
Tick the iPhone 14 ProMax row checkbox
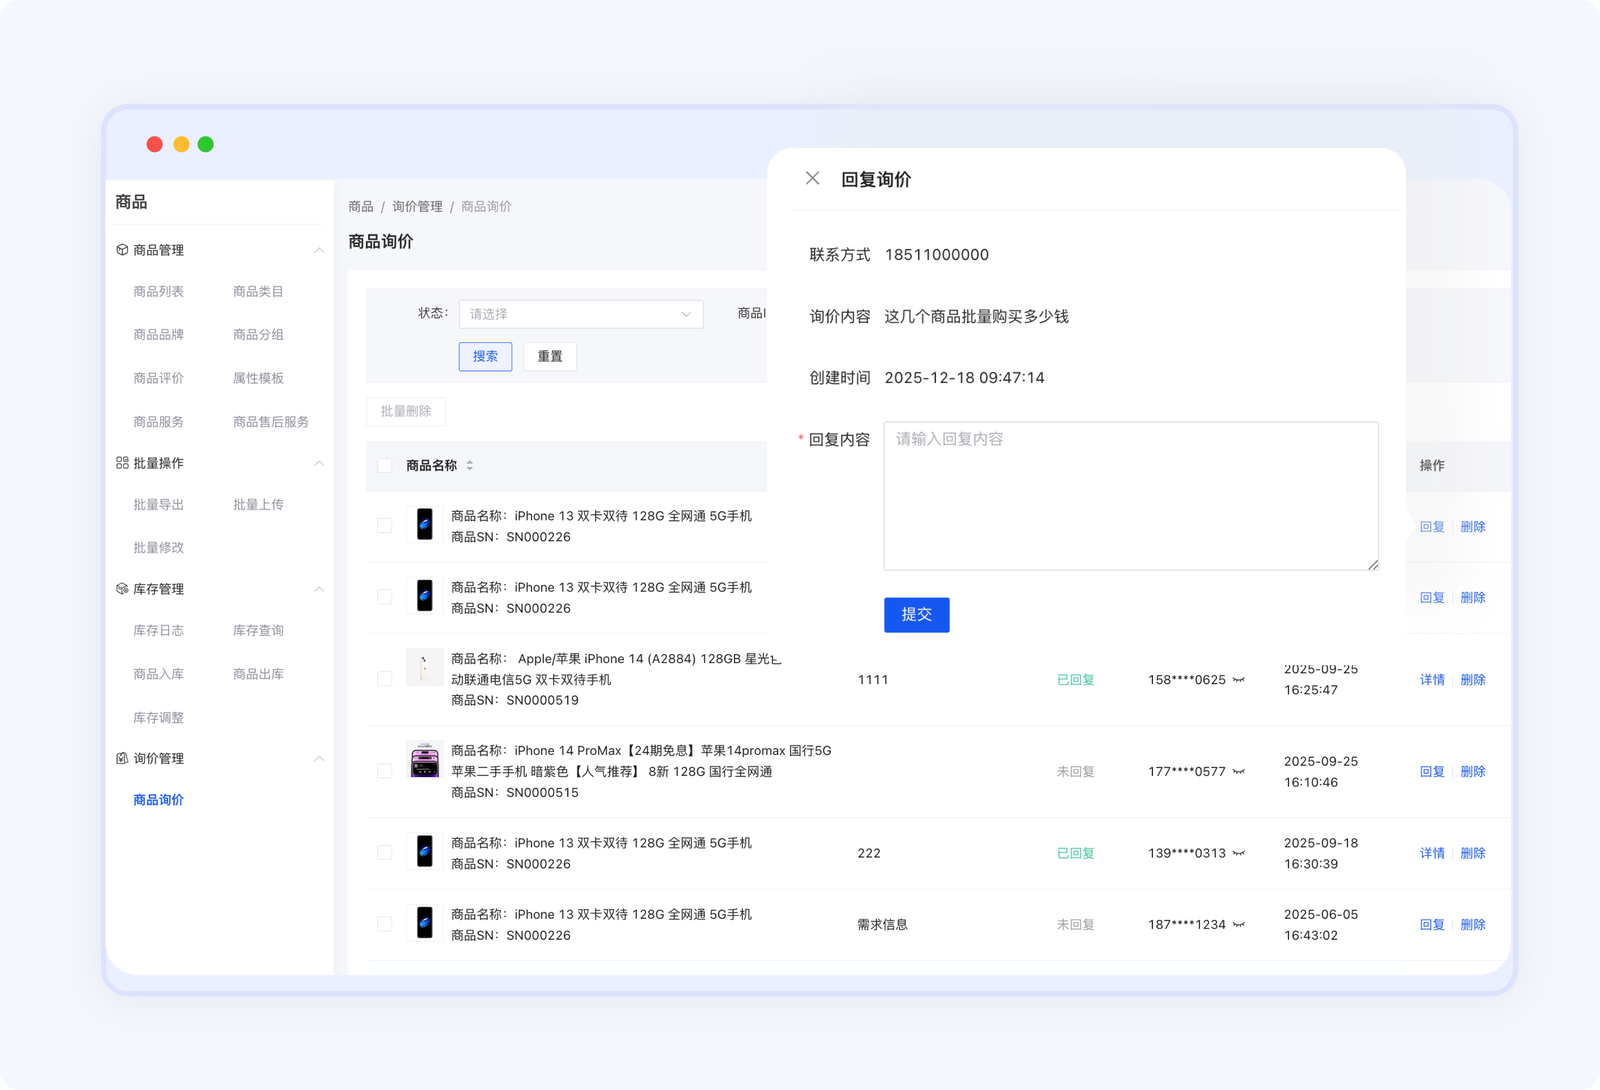[385, 771]
